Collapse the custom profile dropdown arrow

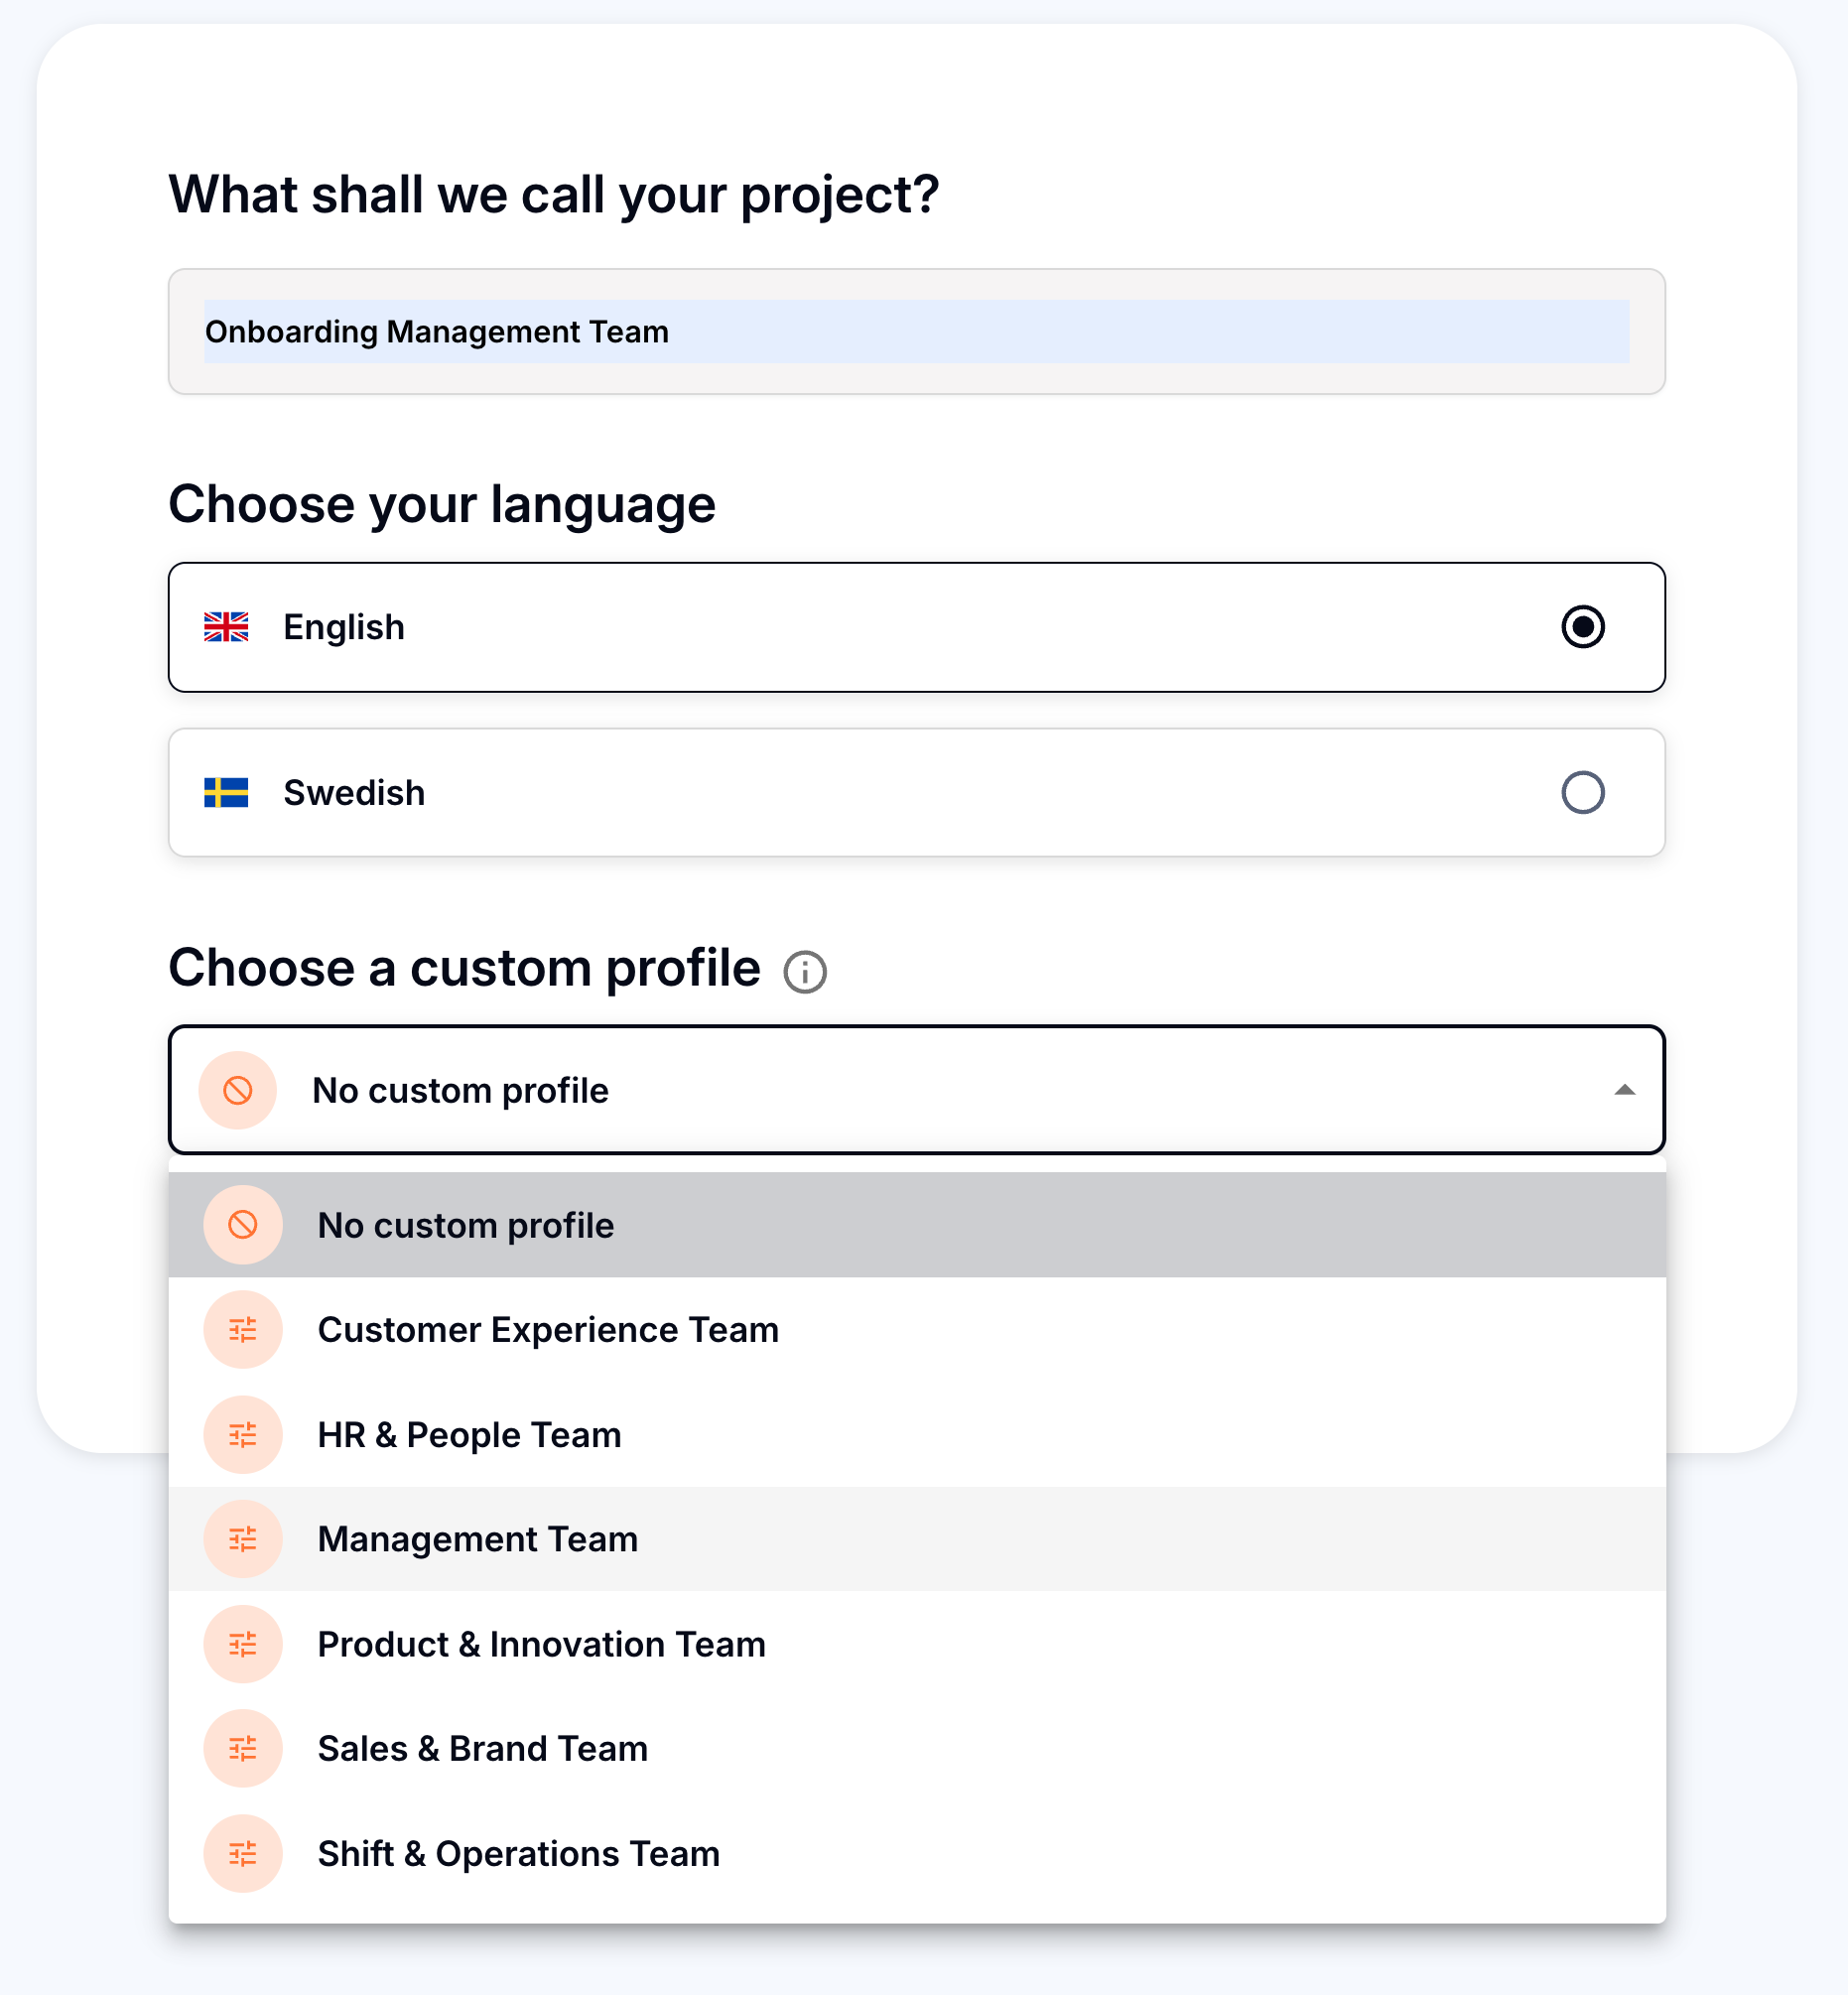[x=1624, y=1090]
